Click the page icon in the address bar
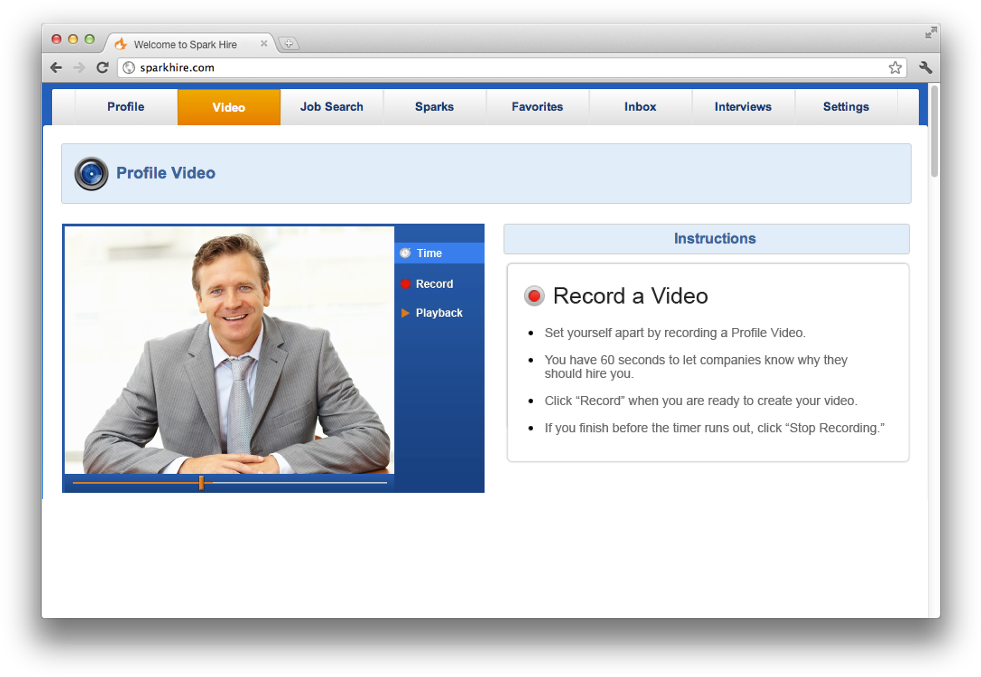981x677 pixels. (x=130, y=67)
